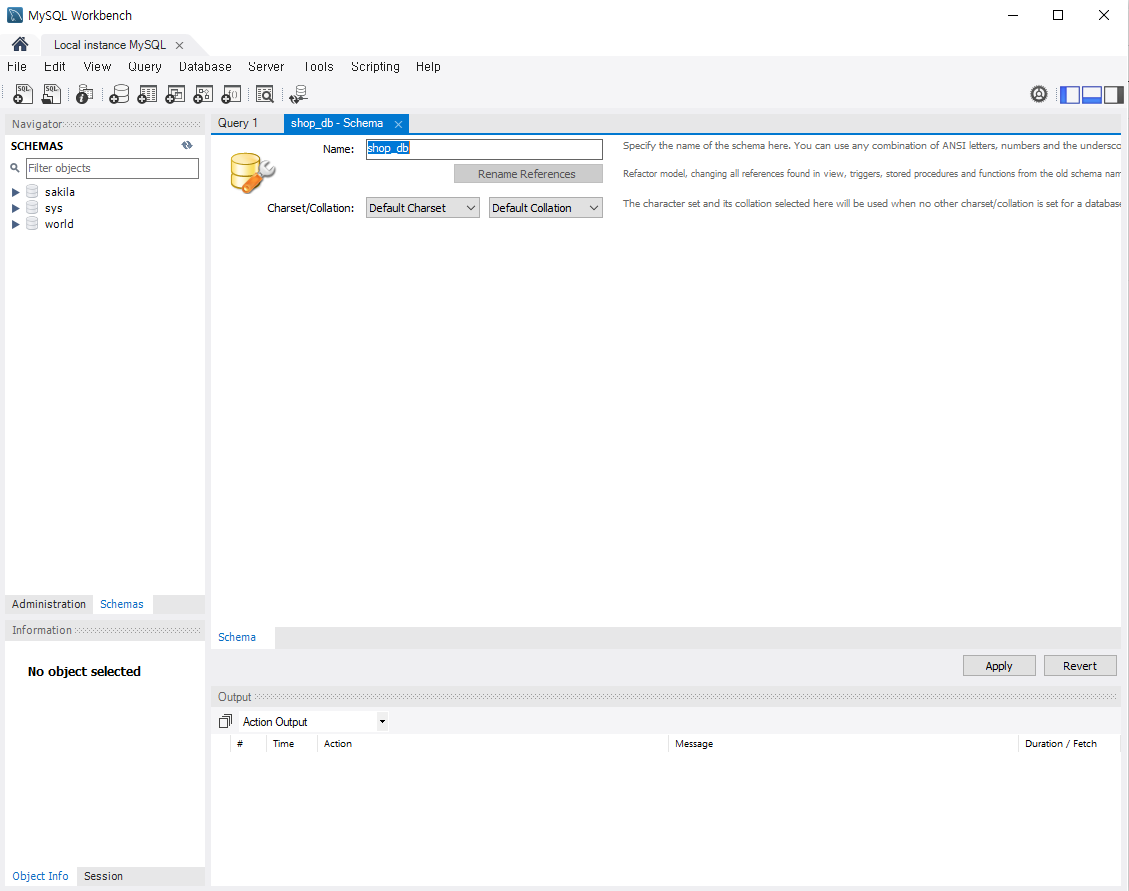This screenshot has height=891, width=1129.
Task: Click the Message column header
Action: 842,743
